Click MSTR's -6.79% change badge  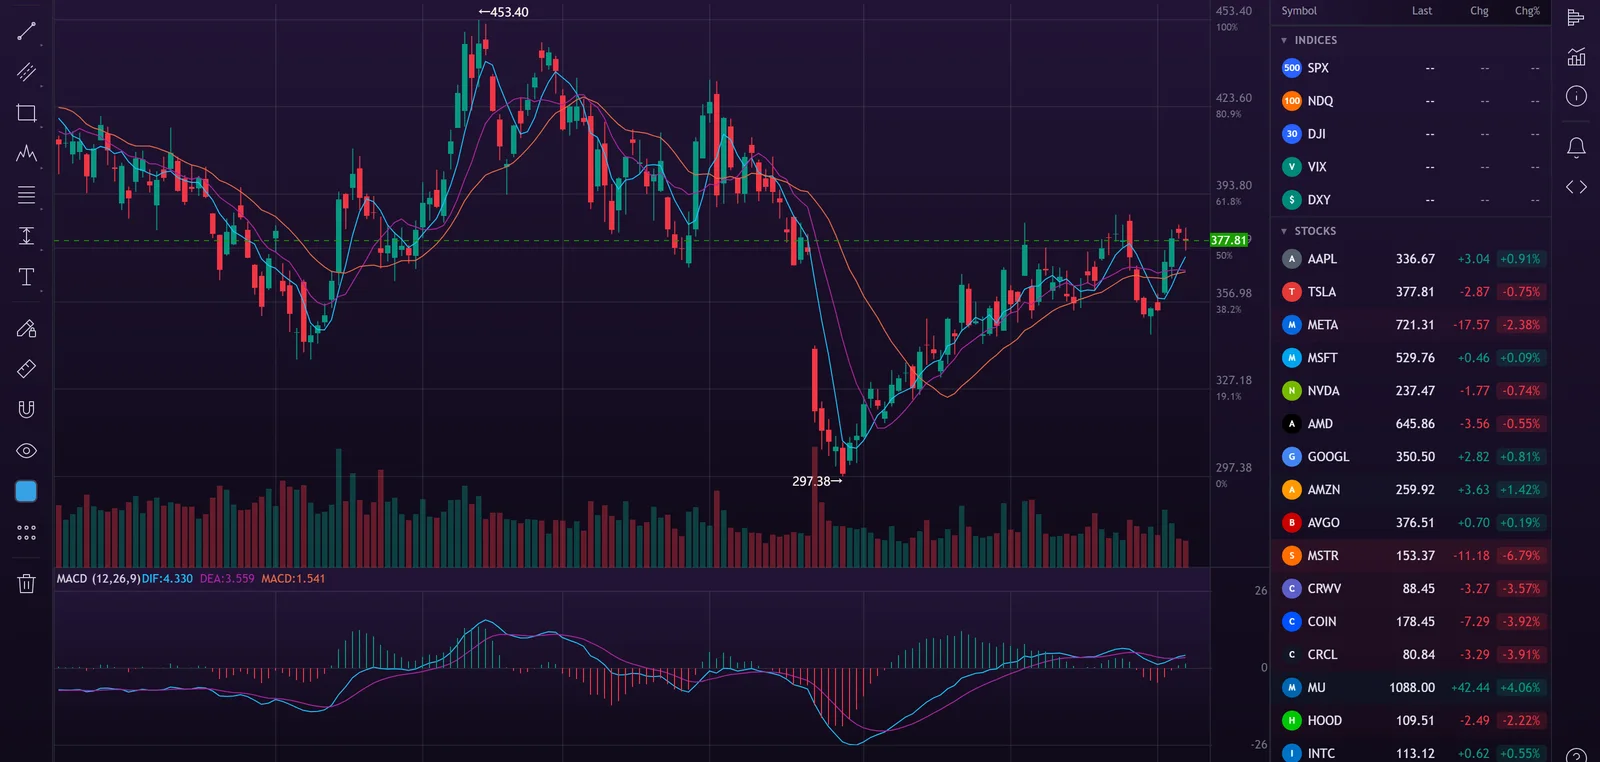(1521, 556)
